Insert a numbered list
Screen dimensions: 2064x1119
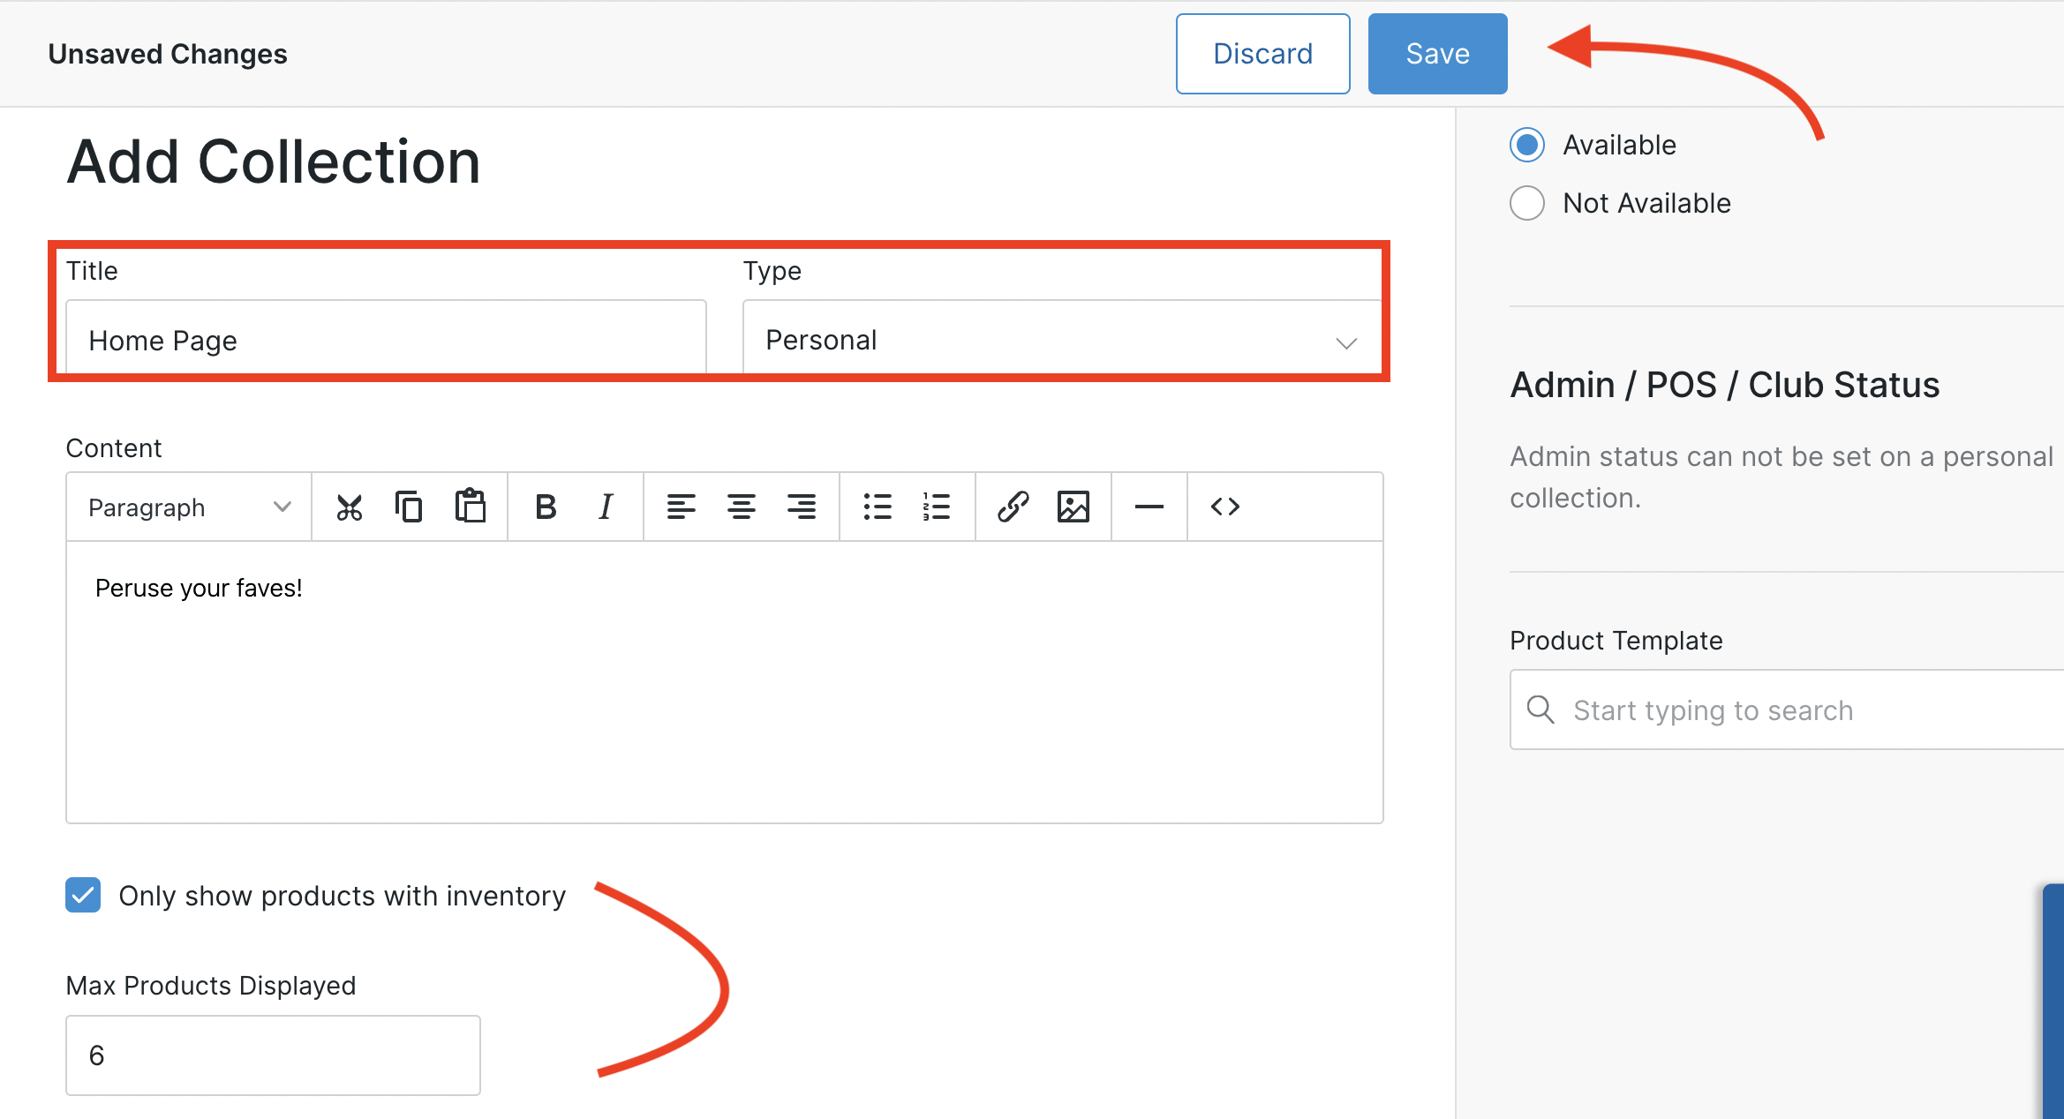(937, 507)
